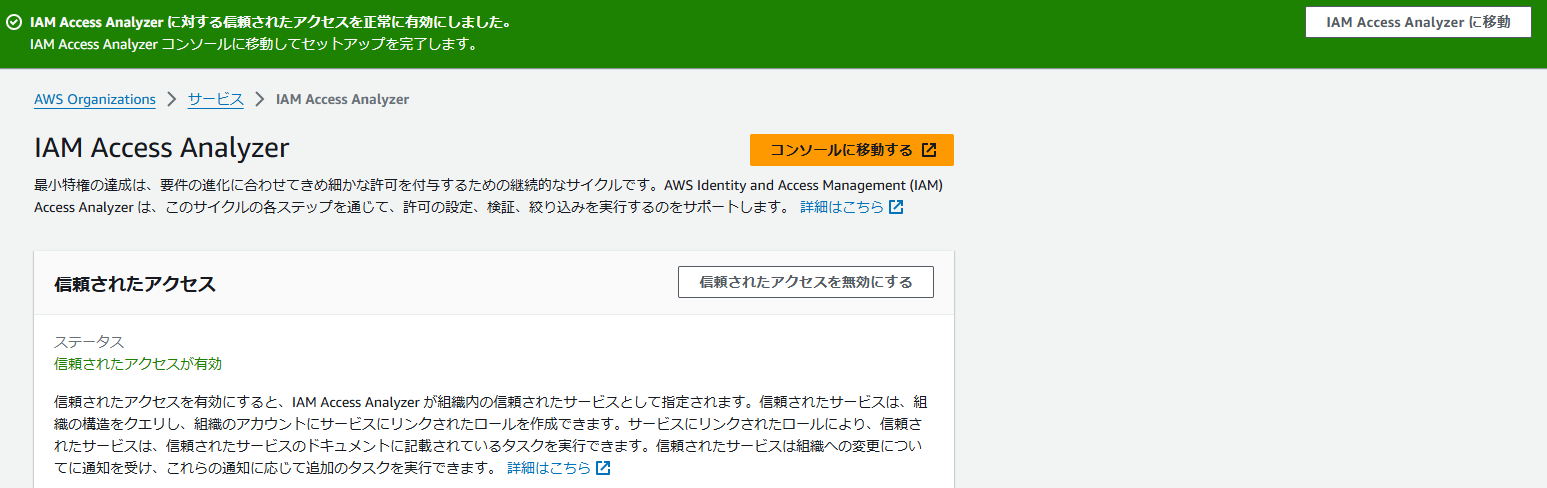Click breadcrumb chevron after AWS Organizations
Viewport: 1547px width, 488px height.
point(172,99)
